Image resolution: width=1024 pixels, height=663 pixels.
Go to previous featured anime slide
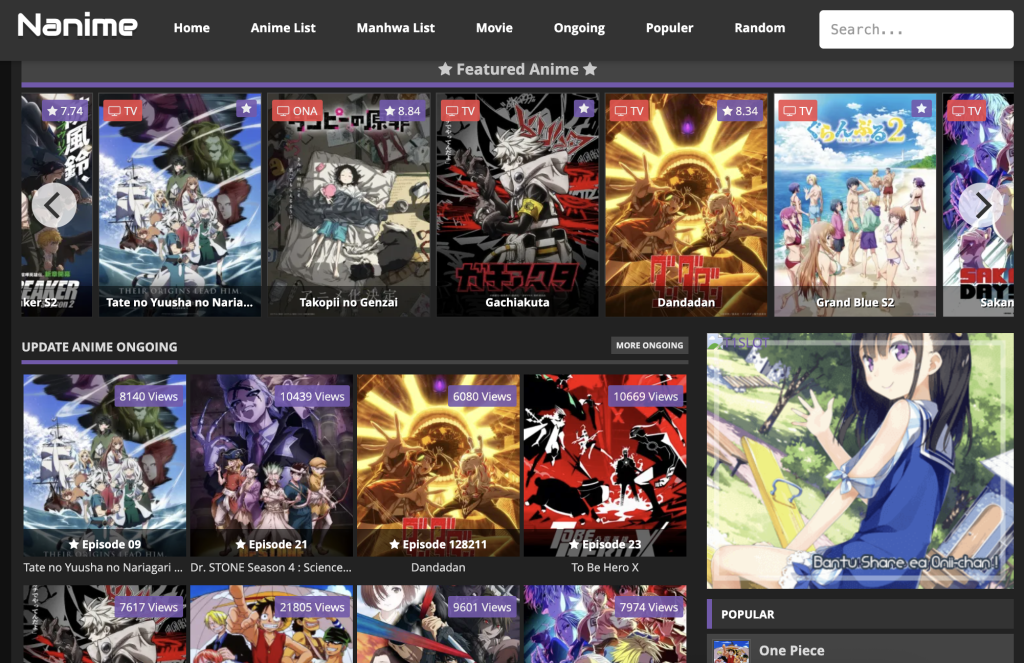pos(54,205)
